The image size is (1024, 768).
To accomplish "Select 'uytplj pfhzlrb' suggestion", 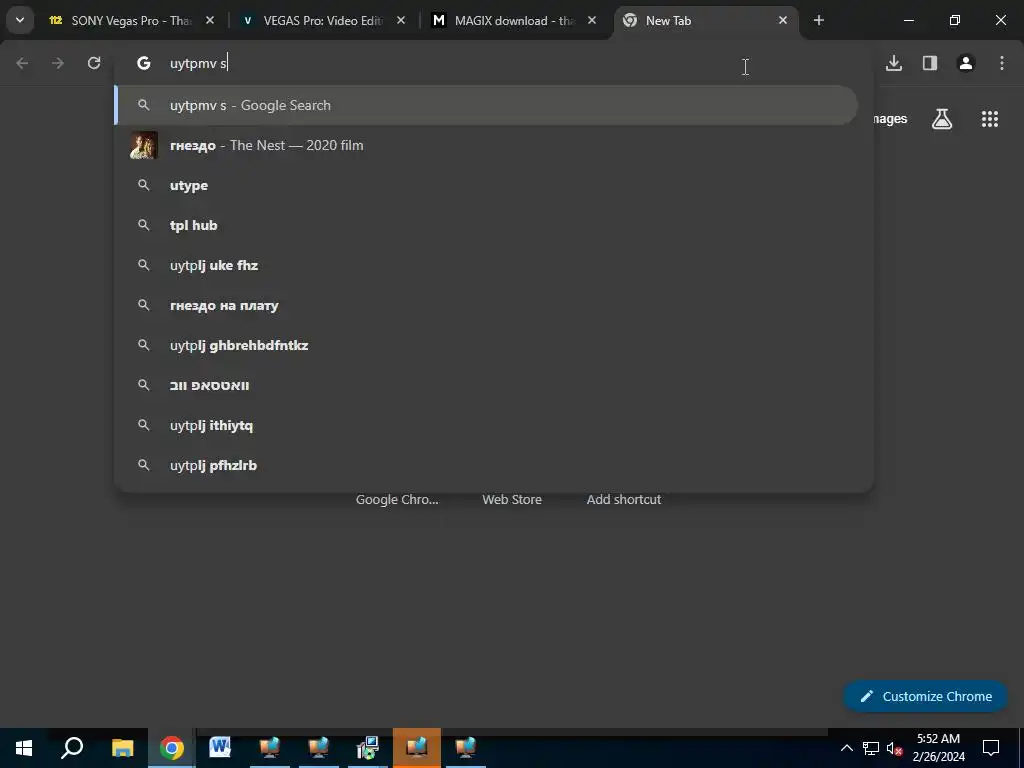I will [x=486, y=465].
